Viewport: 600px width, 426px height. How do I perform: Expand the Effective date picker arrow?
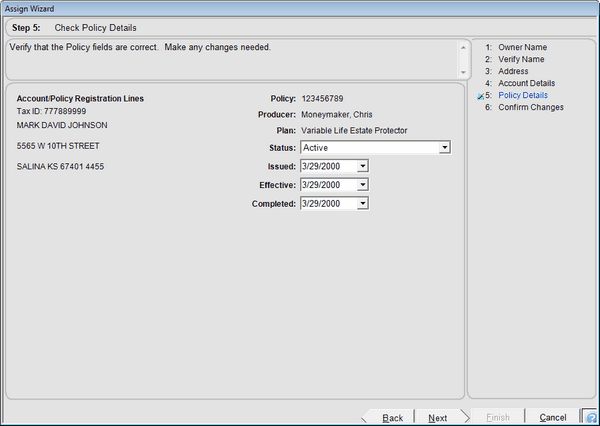point(363,185)
